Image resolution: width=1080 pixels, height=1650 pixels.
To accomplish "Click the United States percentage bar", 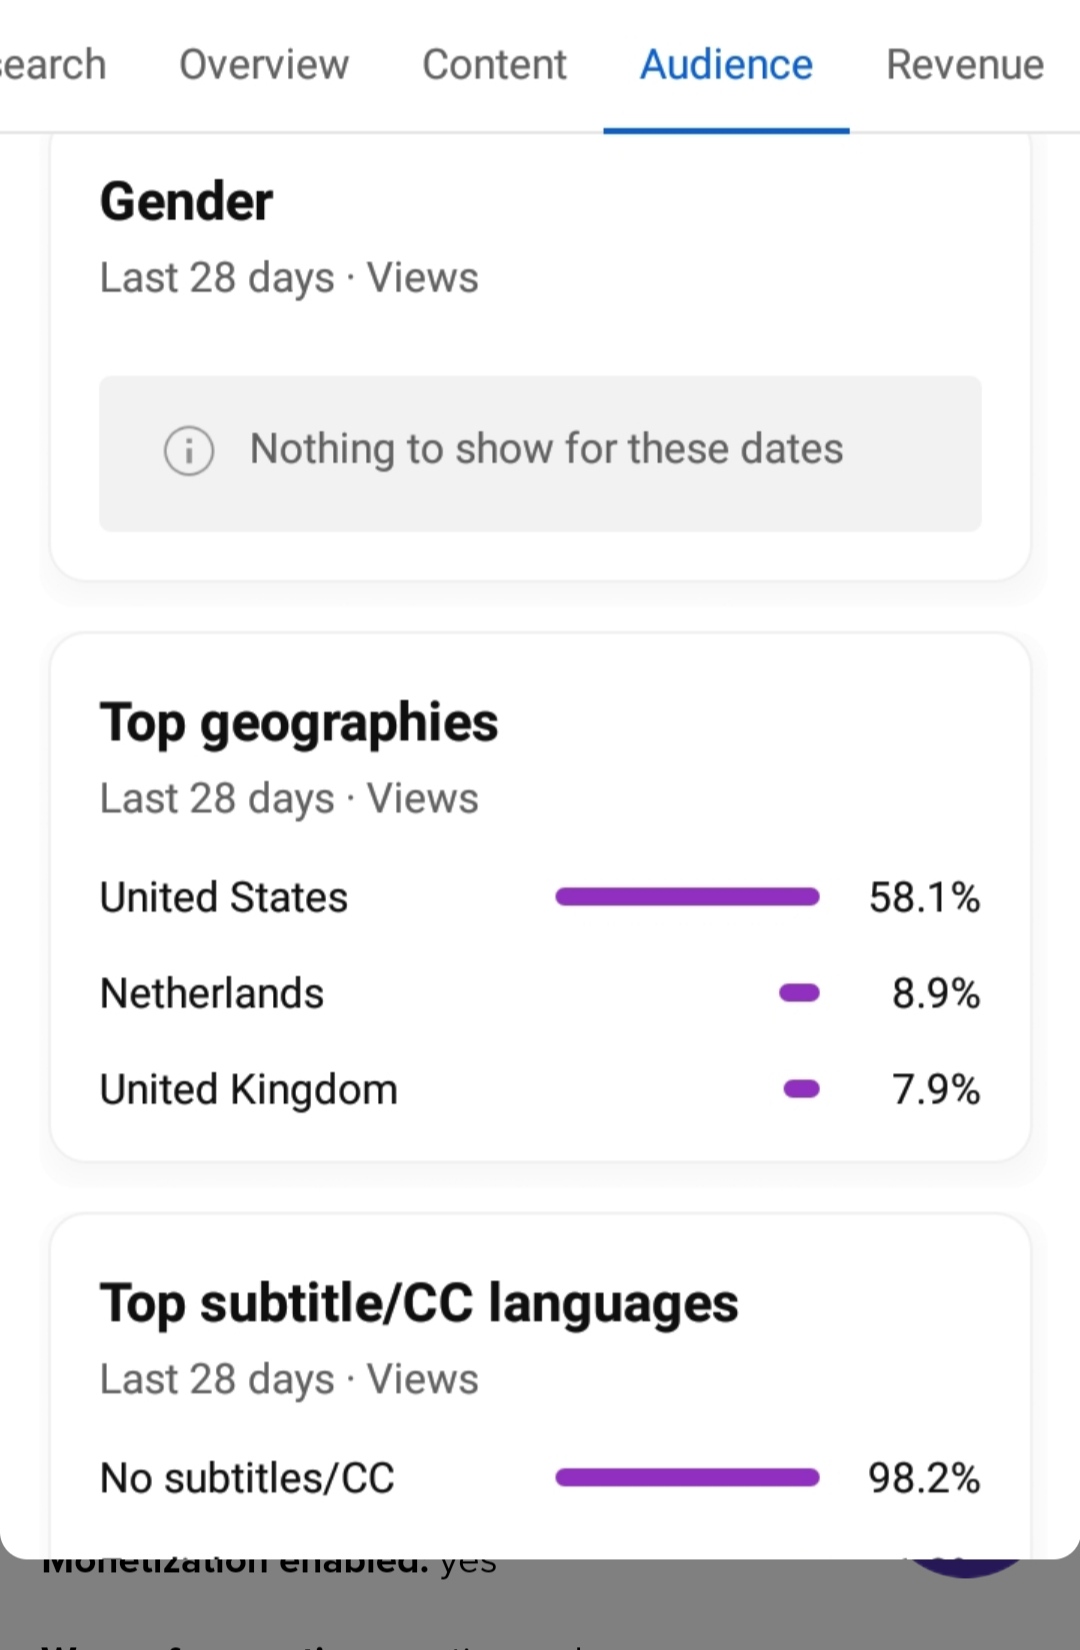I will pos(687,897).
